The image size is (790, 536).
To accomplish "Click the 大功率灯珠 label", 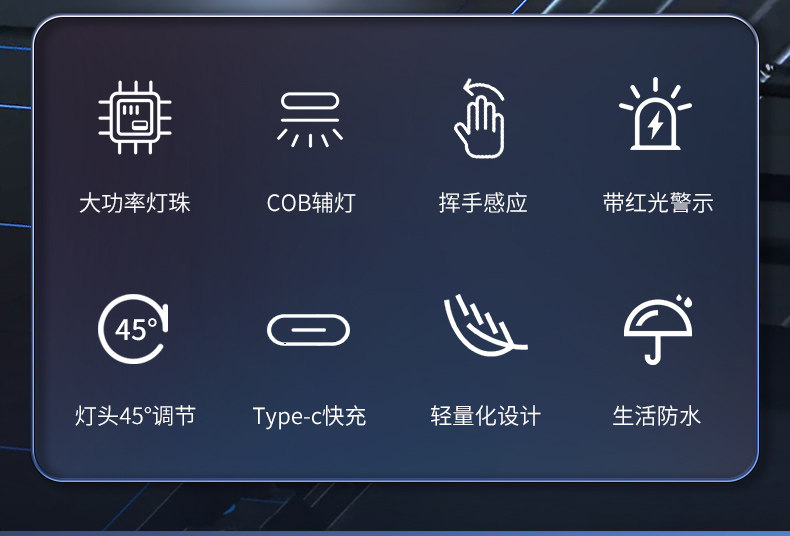I will click(135, 203).
